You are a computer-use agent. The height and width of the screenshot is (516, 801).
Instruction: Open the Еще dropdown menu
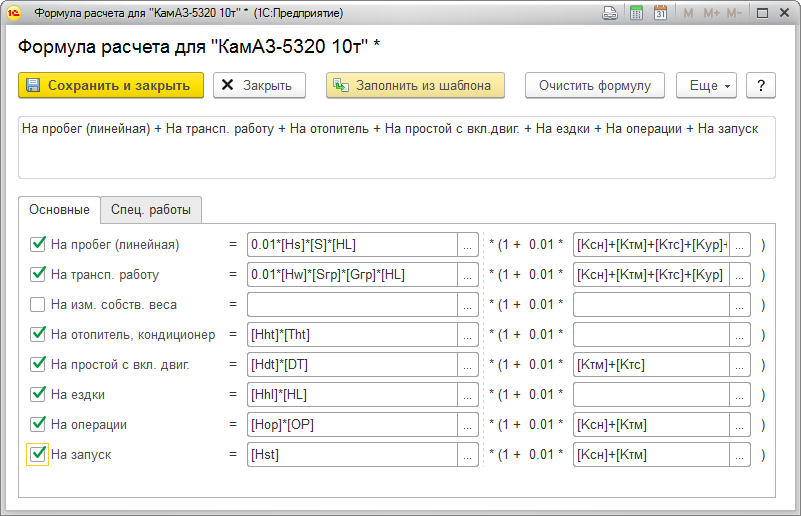click(x=706, y=85)
